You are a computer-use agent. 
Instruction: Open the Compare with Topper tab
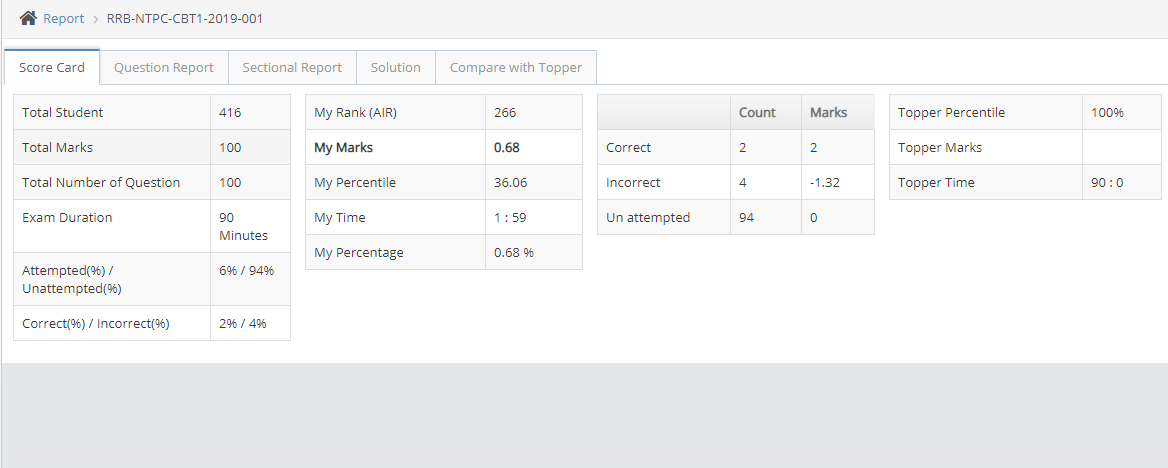[x=516, y=68]
